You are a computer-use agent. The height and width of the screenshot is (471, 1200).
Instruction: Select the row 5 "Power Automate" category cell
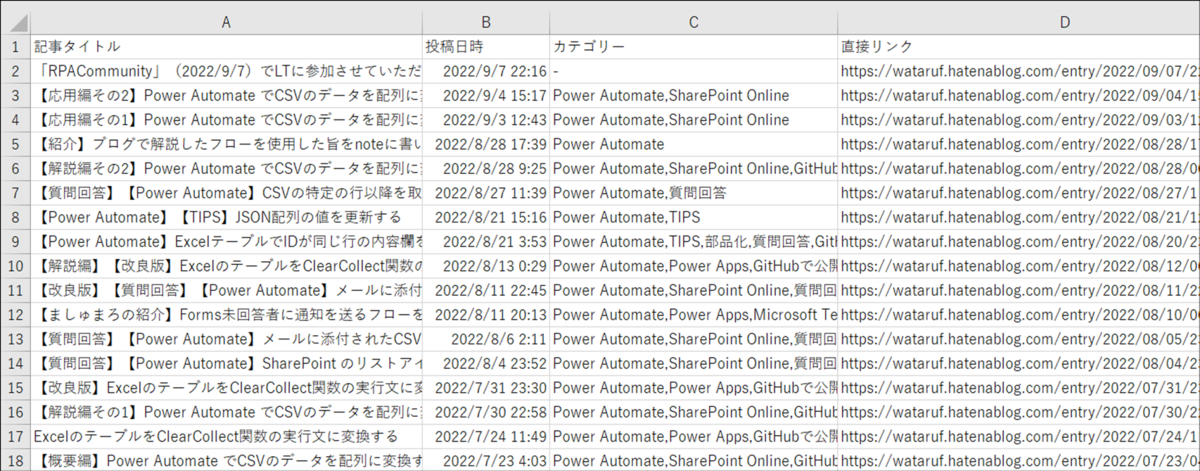[x=693, y=144]
